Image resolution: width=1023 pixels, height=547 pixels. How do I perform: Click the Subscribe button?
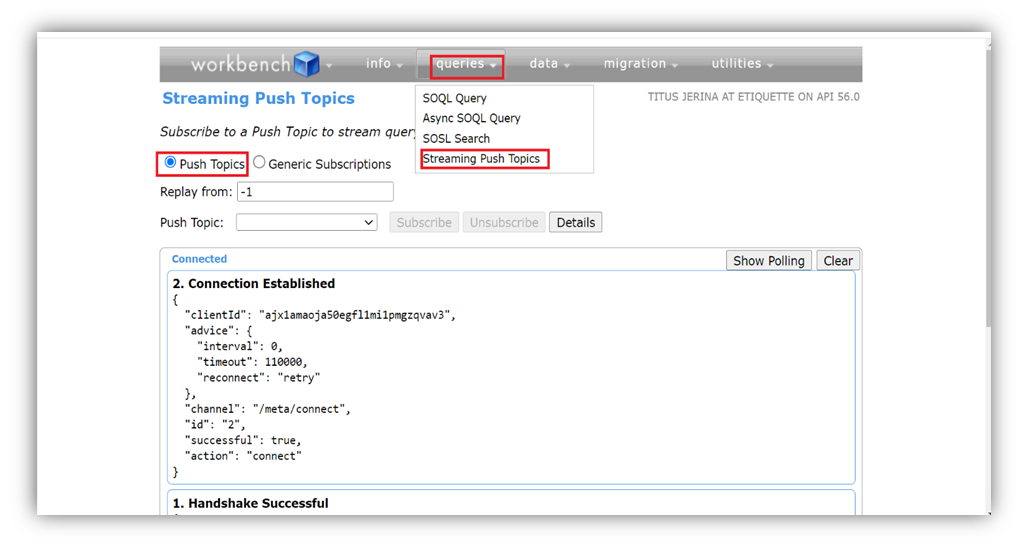pyautogui.click(x=424, y=223)
